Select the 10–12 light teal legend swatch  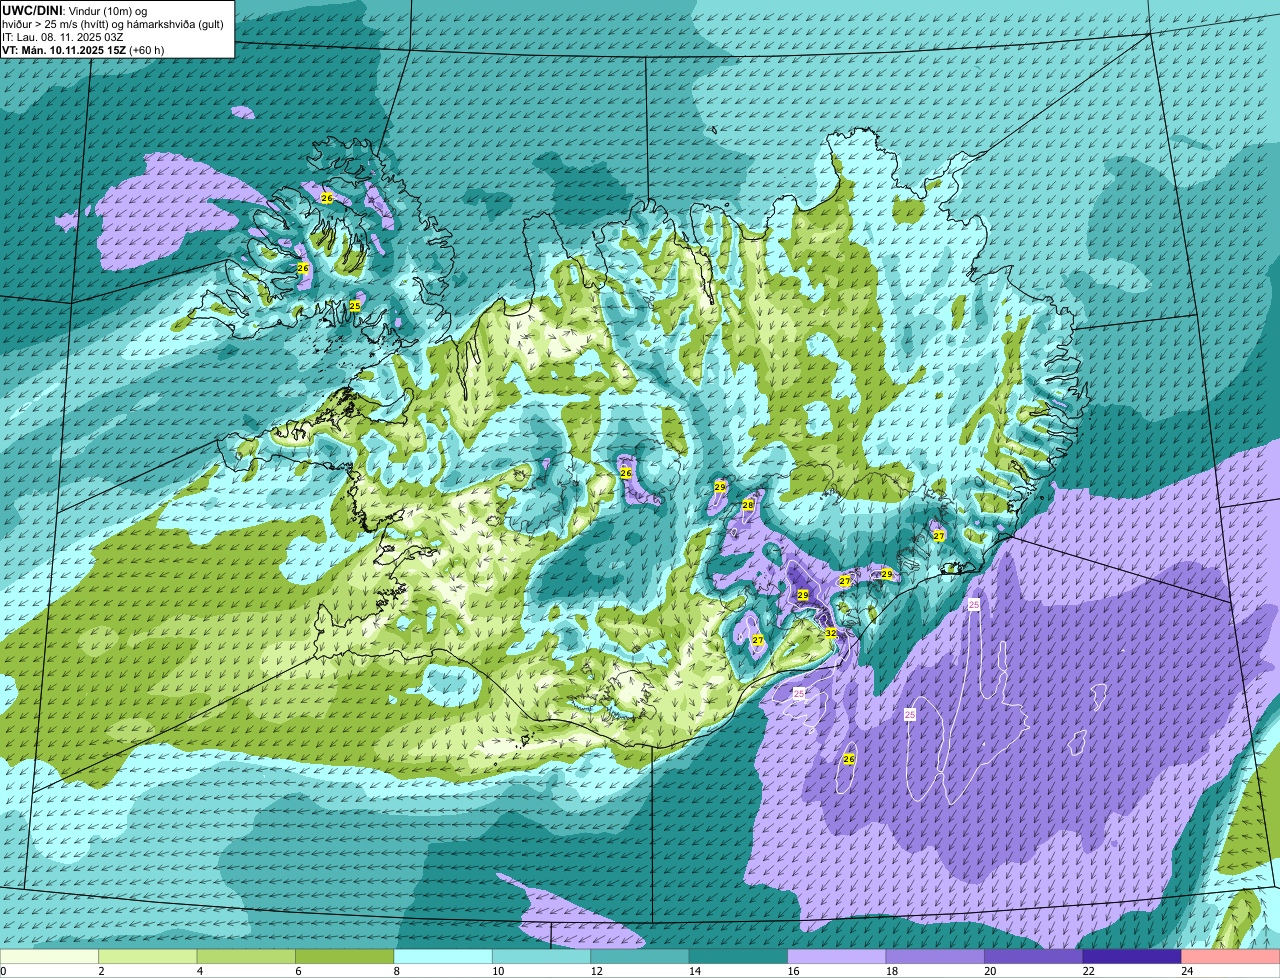pyautogui.click(x=542, y=957)
